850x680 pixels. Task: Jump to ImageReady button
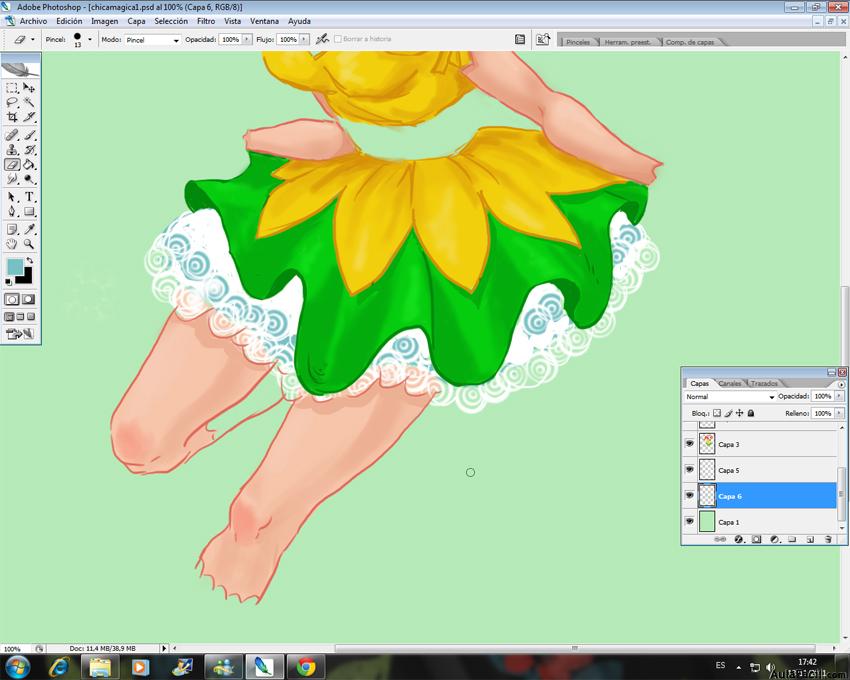pyautogui.click(x=21, y=333)
